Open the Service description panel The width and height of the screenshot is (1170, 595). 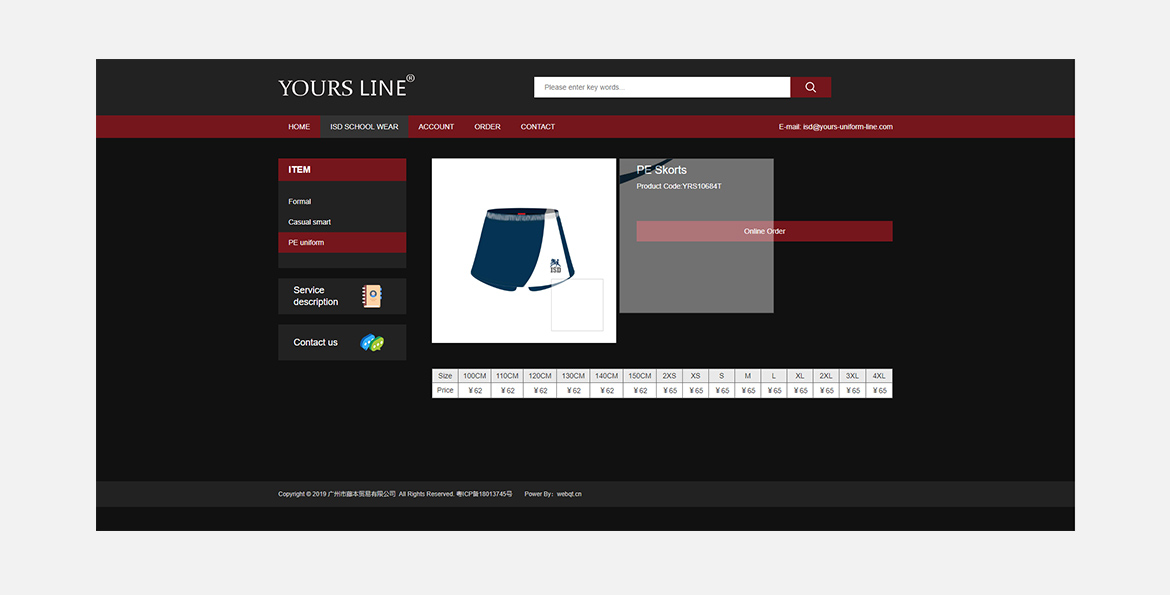(316, 296)
